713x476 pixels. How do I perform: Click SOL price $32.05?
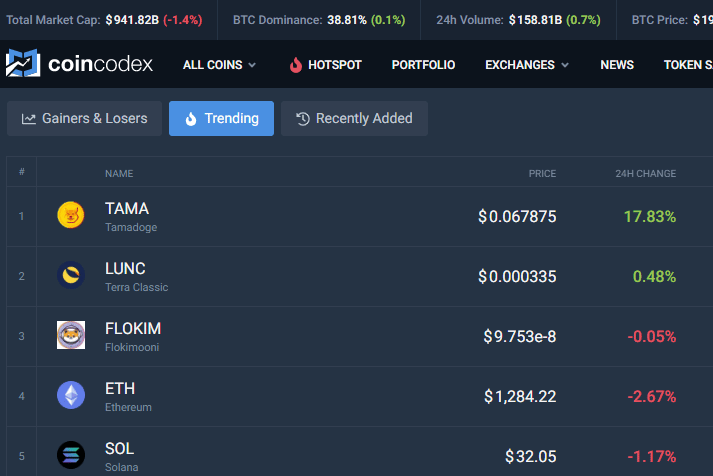pos(531,456)
